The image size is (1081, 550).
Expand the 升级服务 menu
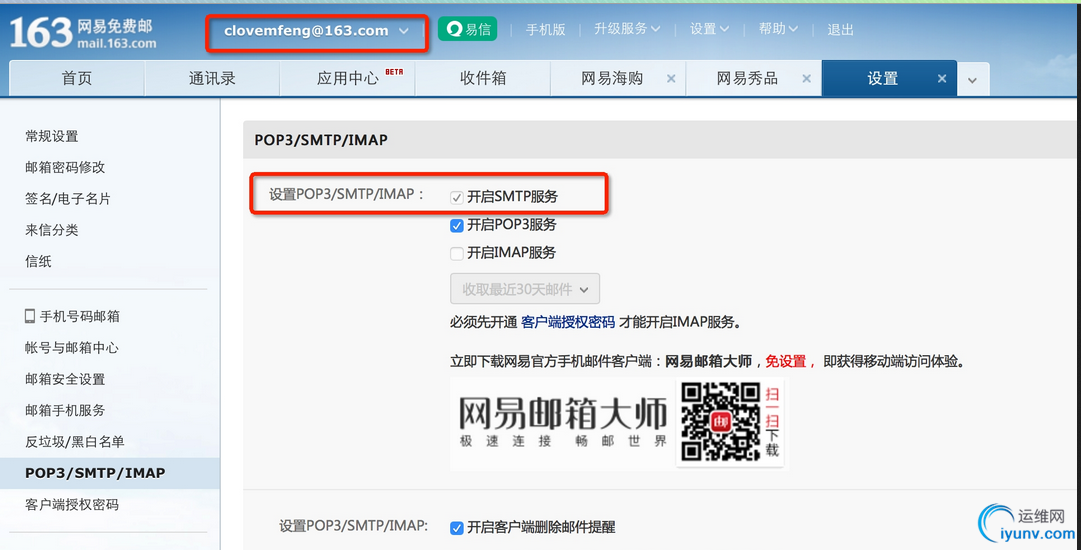[627, 29]
